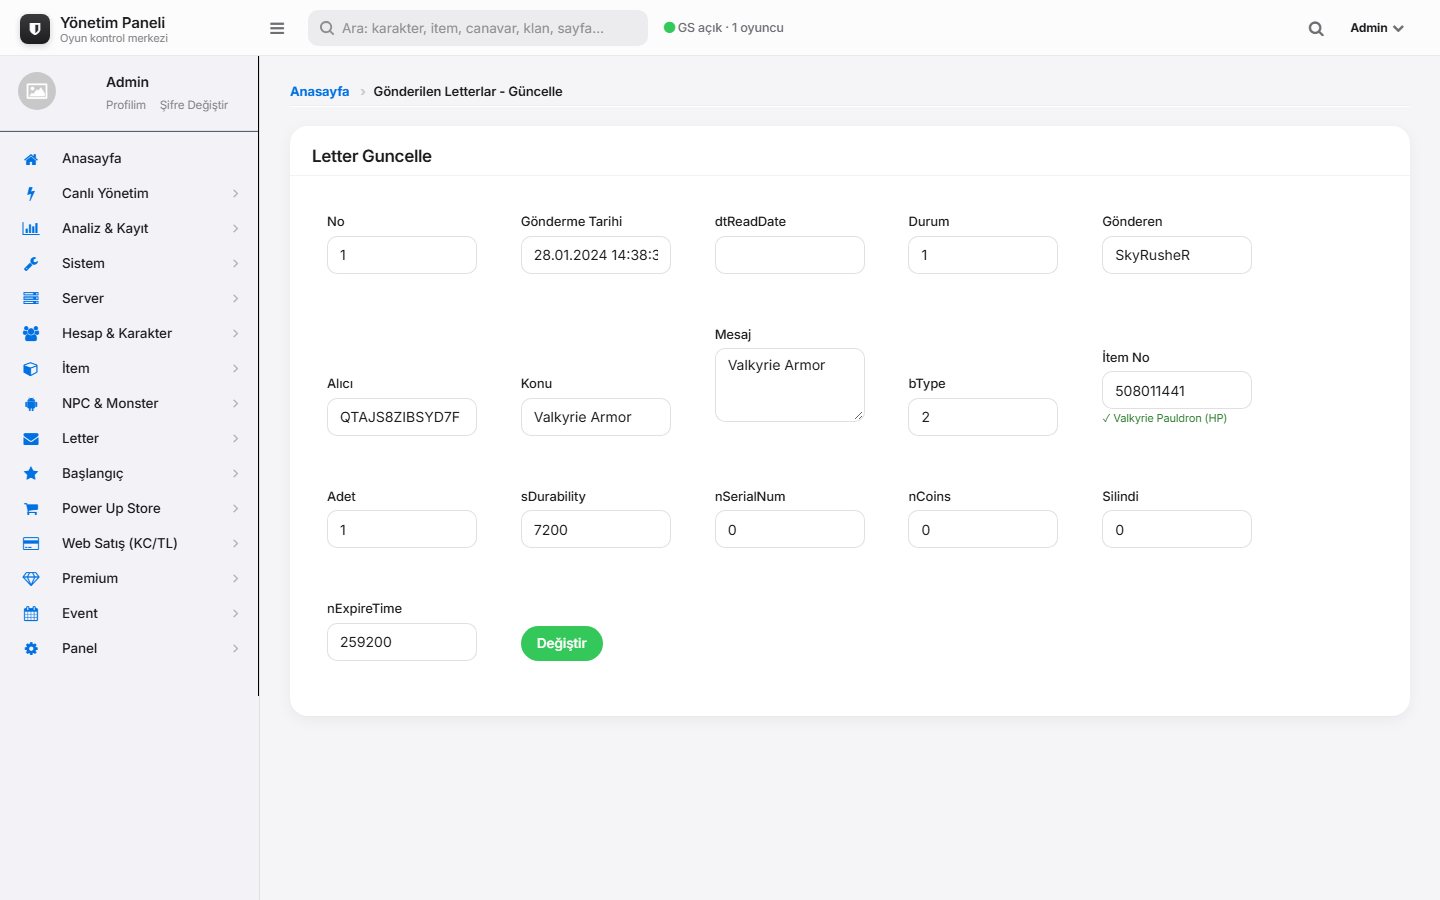This screenshot has width=1440, height=900.
Task: Click the search magnifier icon at top right
Action: pos(1316,28)
